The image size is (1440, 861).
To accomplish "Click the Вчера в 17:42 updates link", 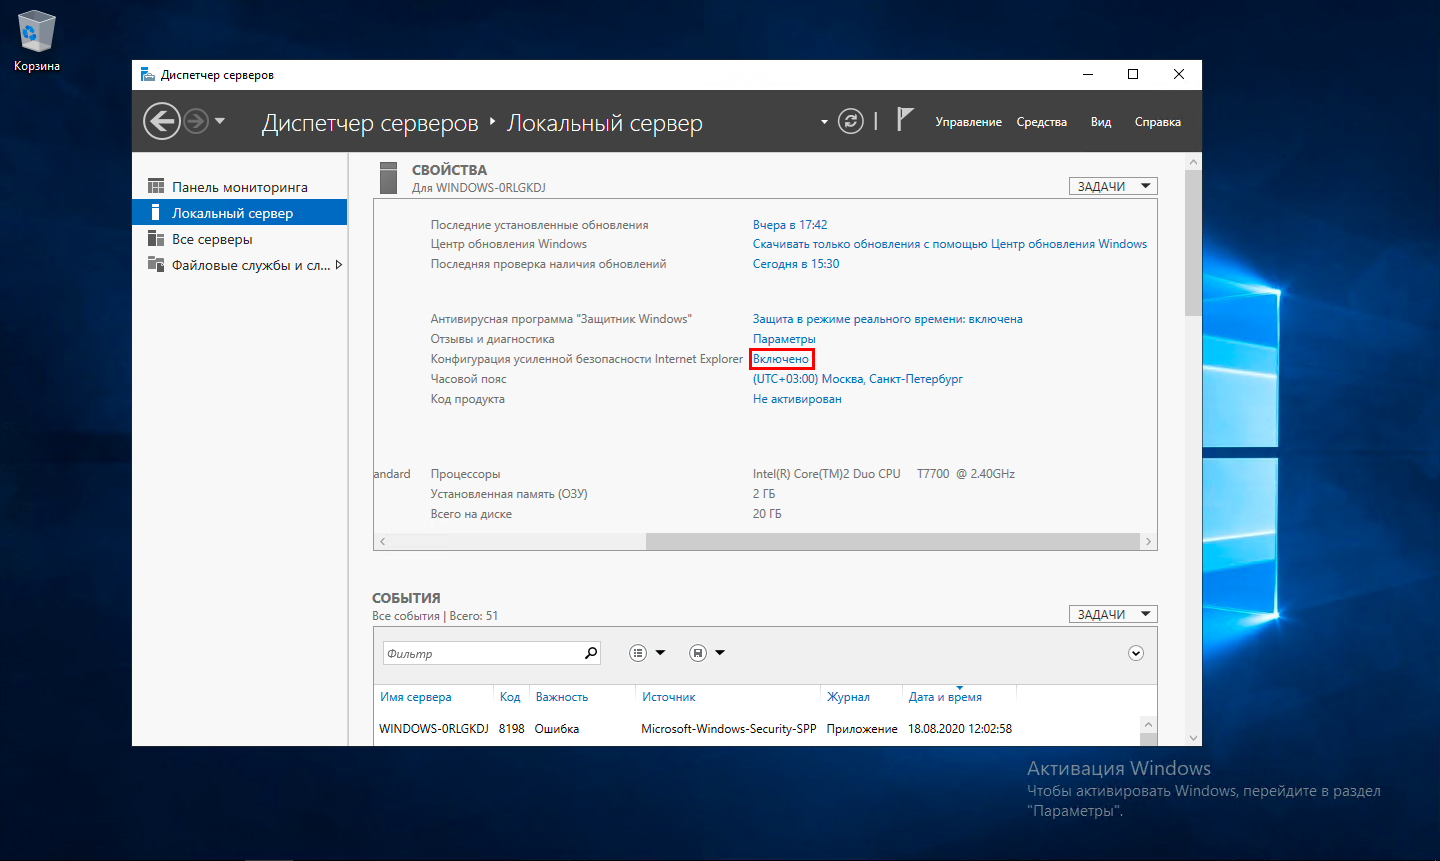I will (790, 225).
